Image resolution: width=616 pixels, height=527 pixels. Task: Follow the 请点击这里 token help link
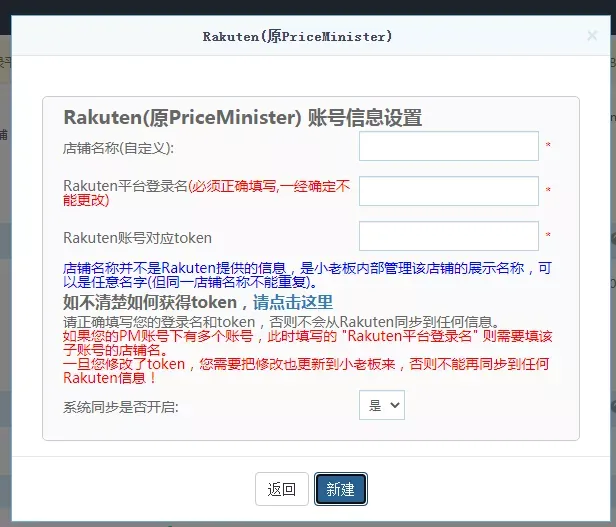pos(293,302)
